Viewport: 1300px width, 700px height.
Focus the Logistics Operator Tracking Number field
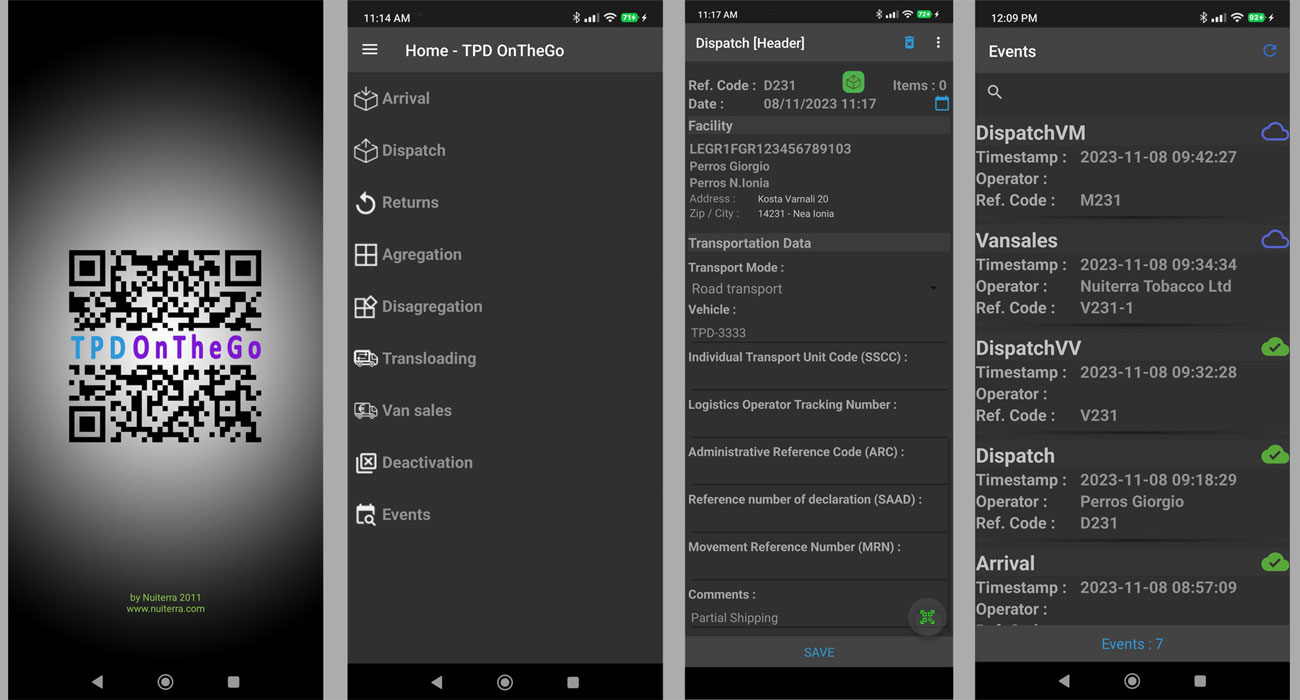[817, 426]
